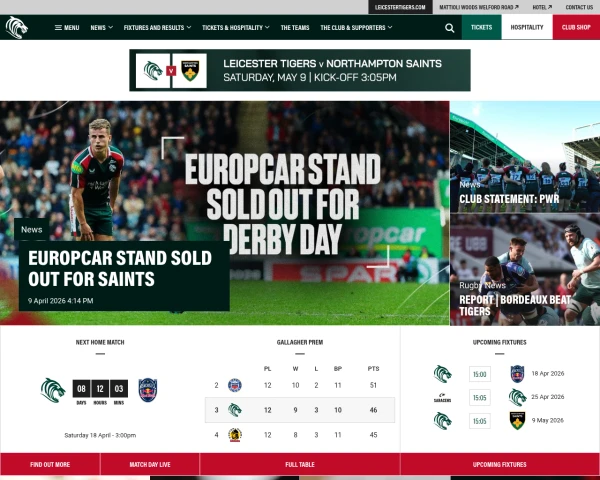Expand the News dropdown
600x480 pixels.
[101, 28]
